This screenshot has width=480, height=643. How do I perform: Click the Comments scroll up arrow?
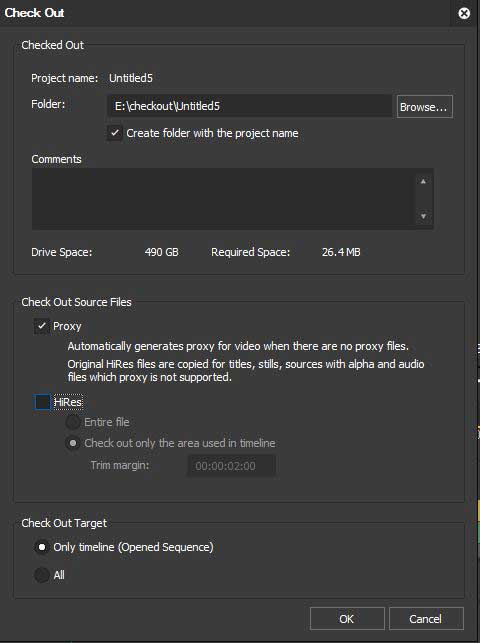[x=423, y=181]
